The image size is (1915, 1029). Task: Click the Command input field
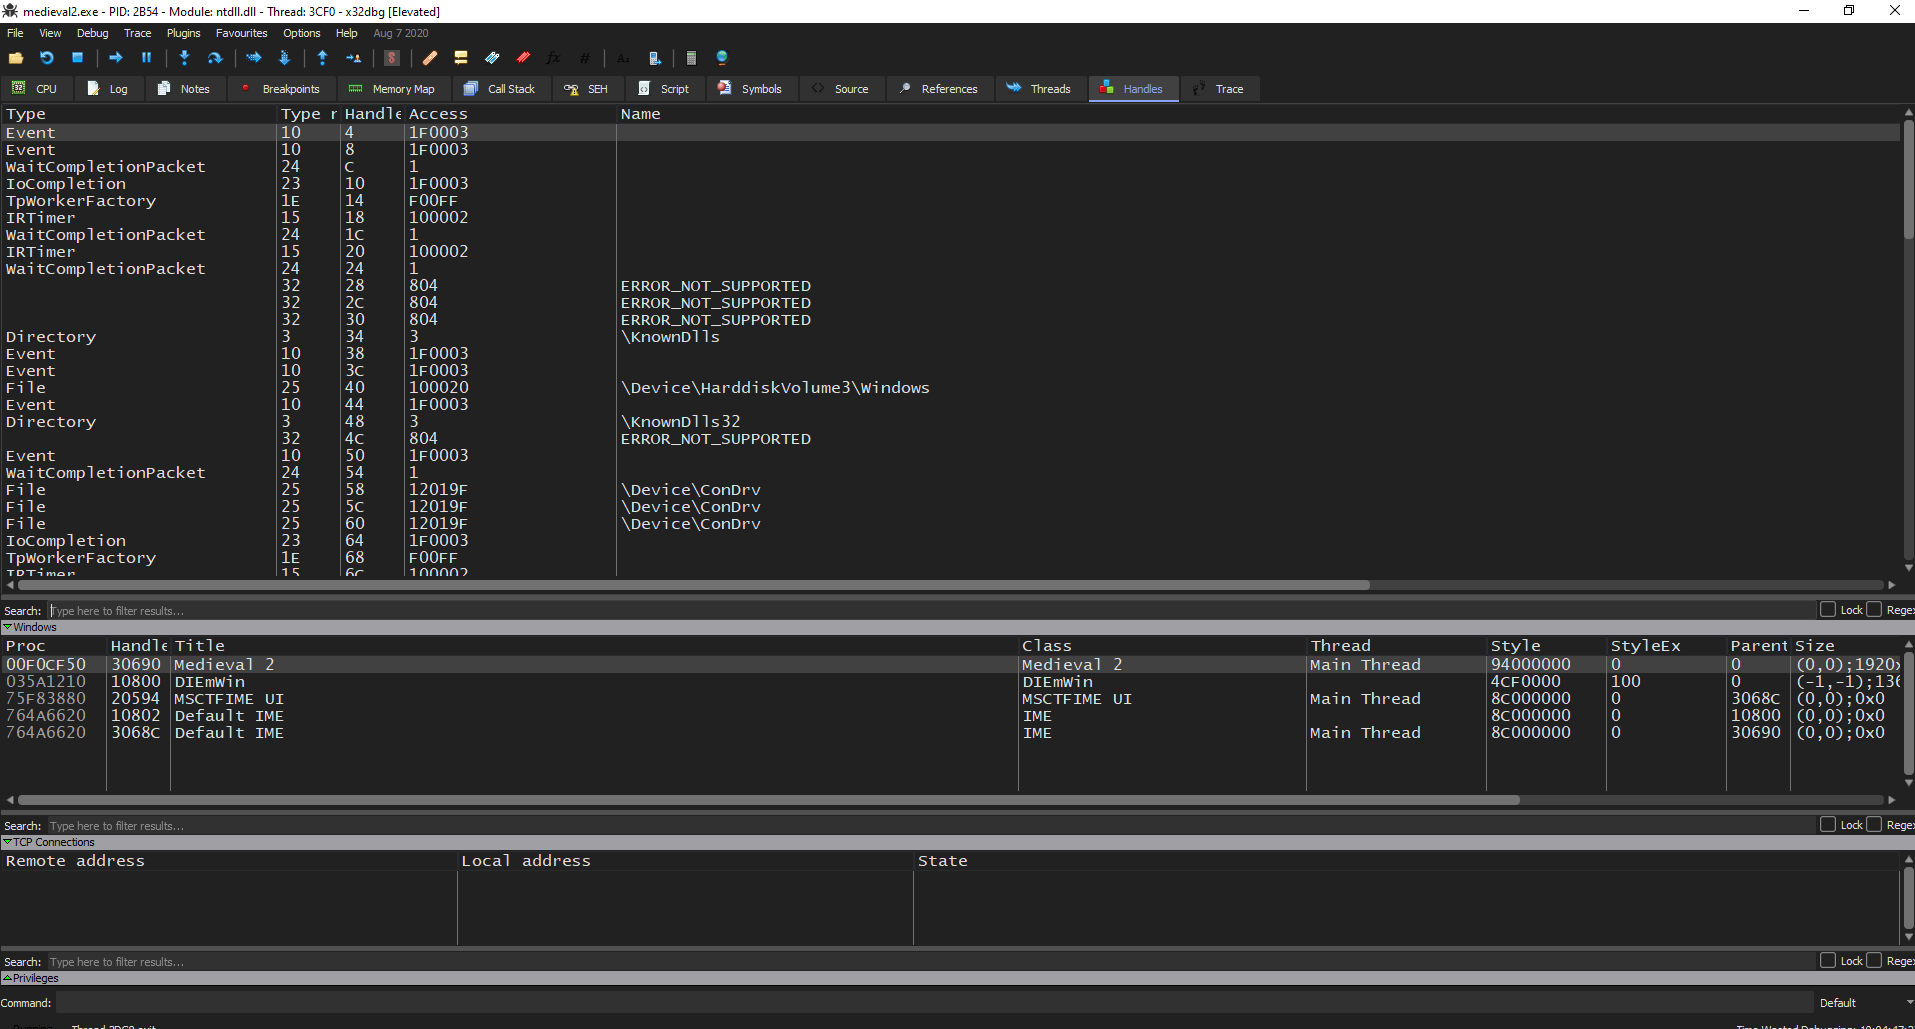[934, 1003]
